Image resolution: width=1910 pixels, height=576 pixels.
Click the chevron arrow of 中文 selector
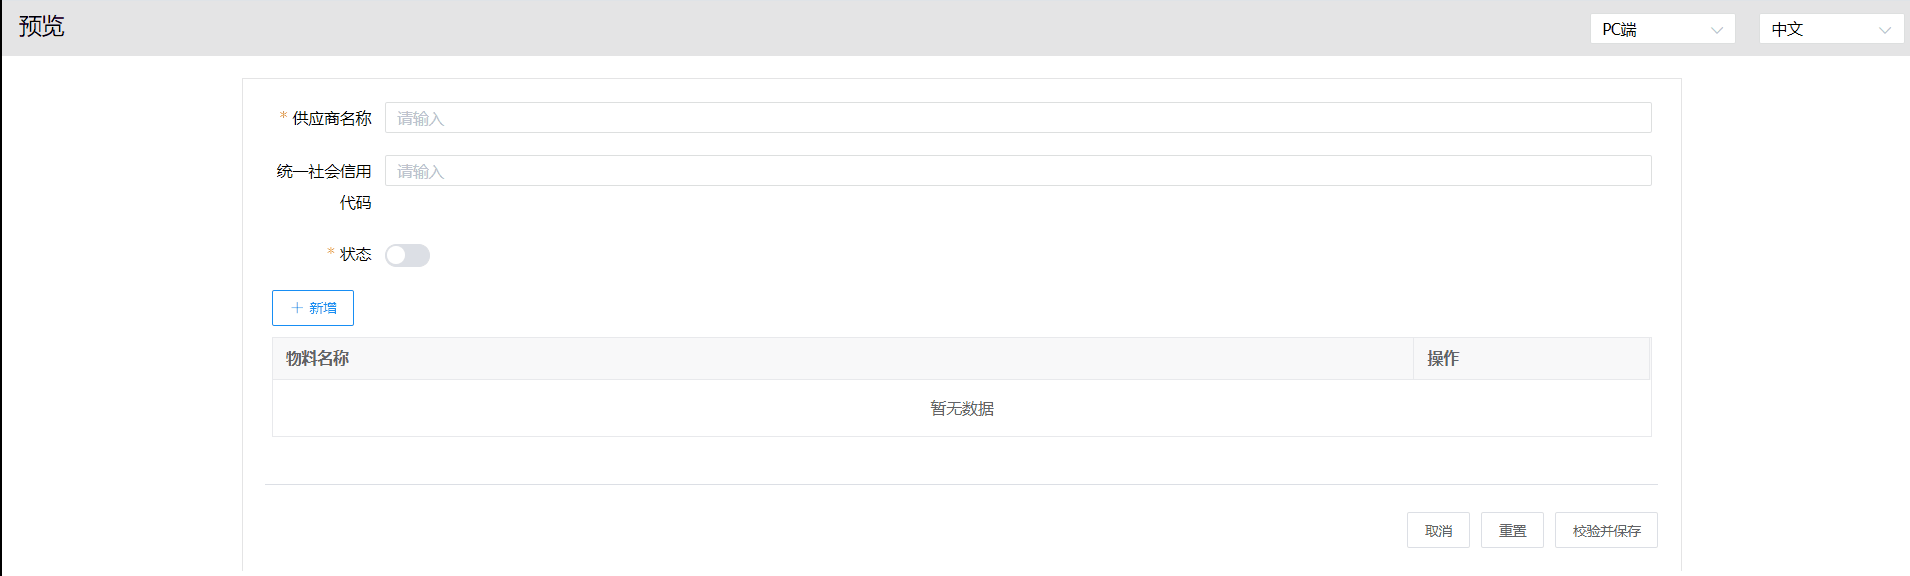point(1884,30)
